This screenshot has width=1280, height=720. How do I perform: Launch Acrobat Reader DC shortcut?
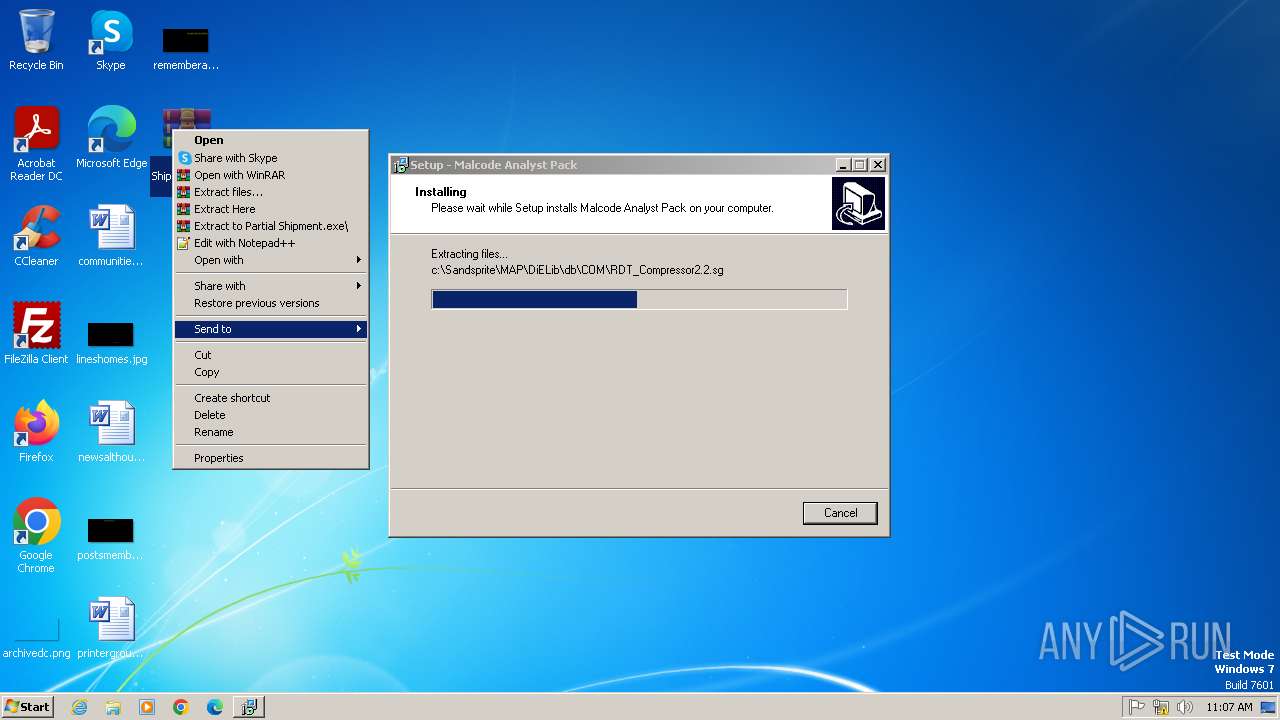pyautogui.click(x=36, y=144)
